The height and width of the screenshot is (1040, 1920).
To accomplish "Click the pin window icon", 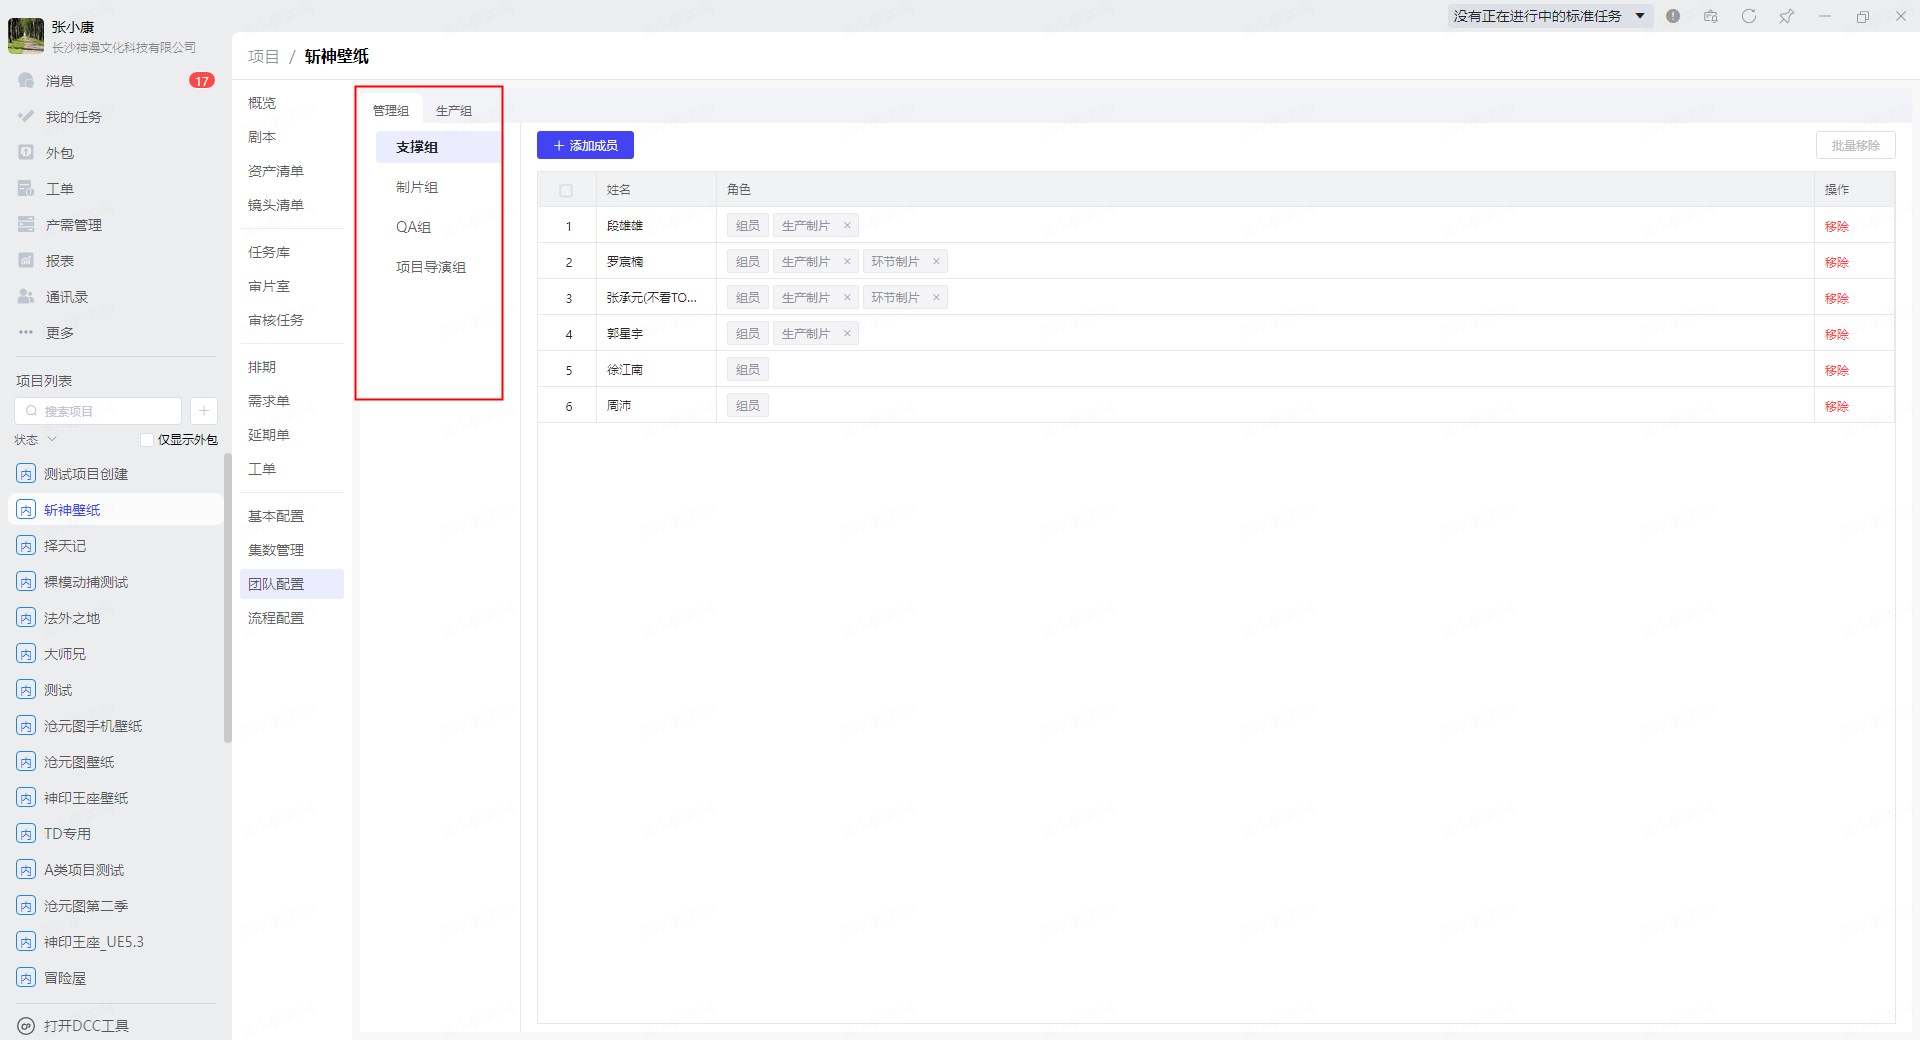I will [x=1786, y=16].
